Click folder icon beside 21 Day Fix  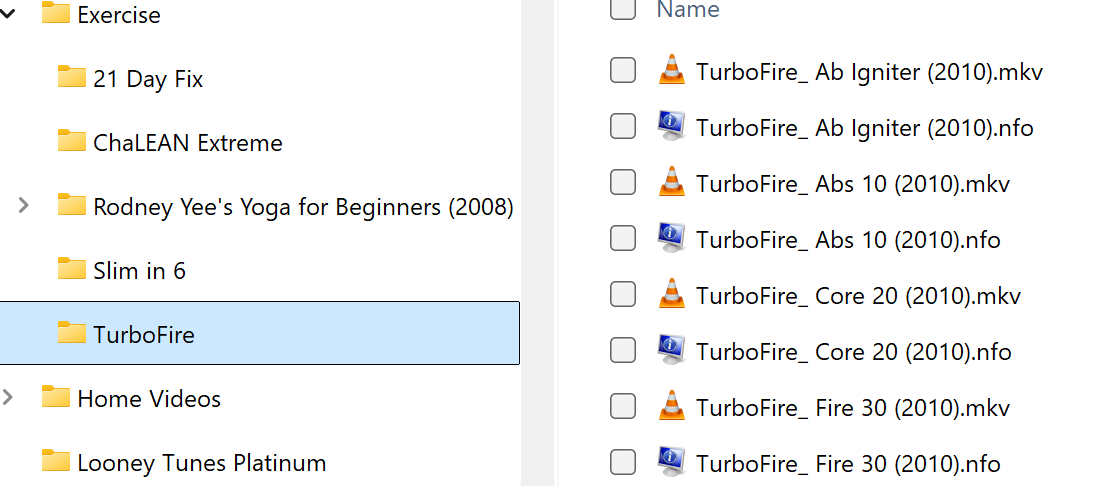[71, 78]
